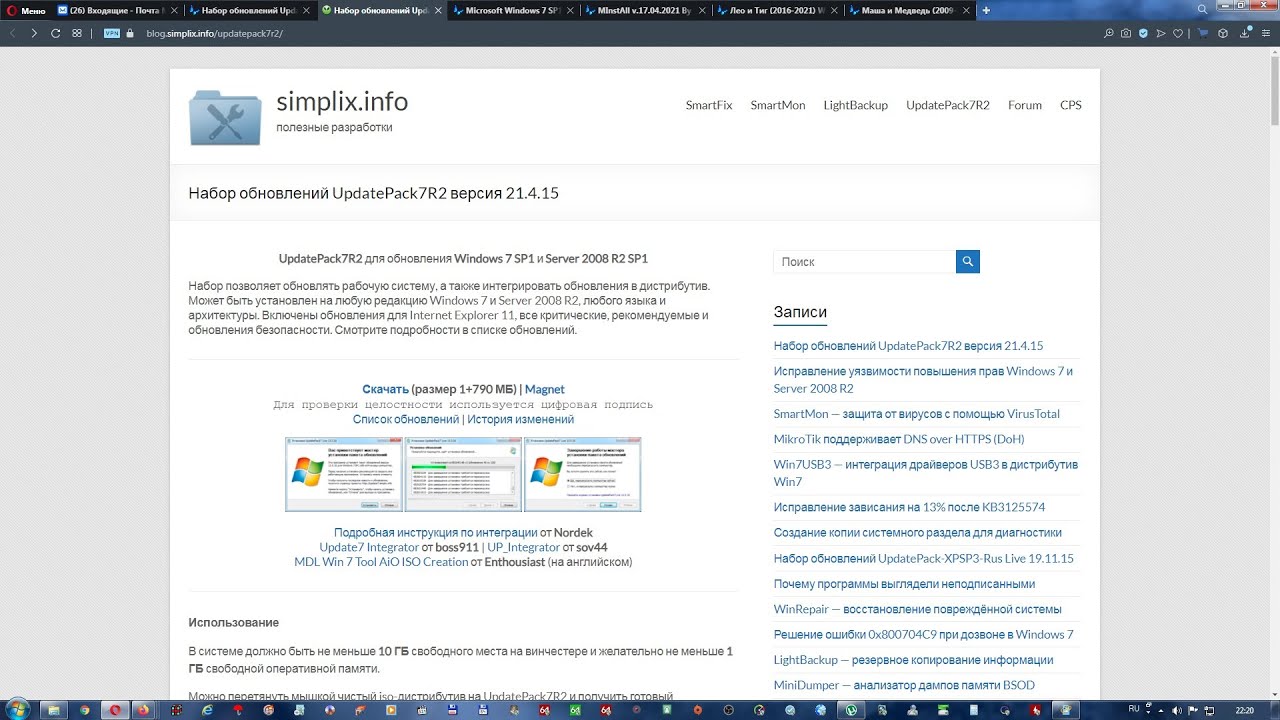The image size is (1280, 720).
Task: Open Исправление зависания на 13% post
Action: (x=909, y=507)
